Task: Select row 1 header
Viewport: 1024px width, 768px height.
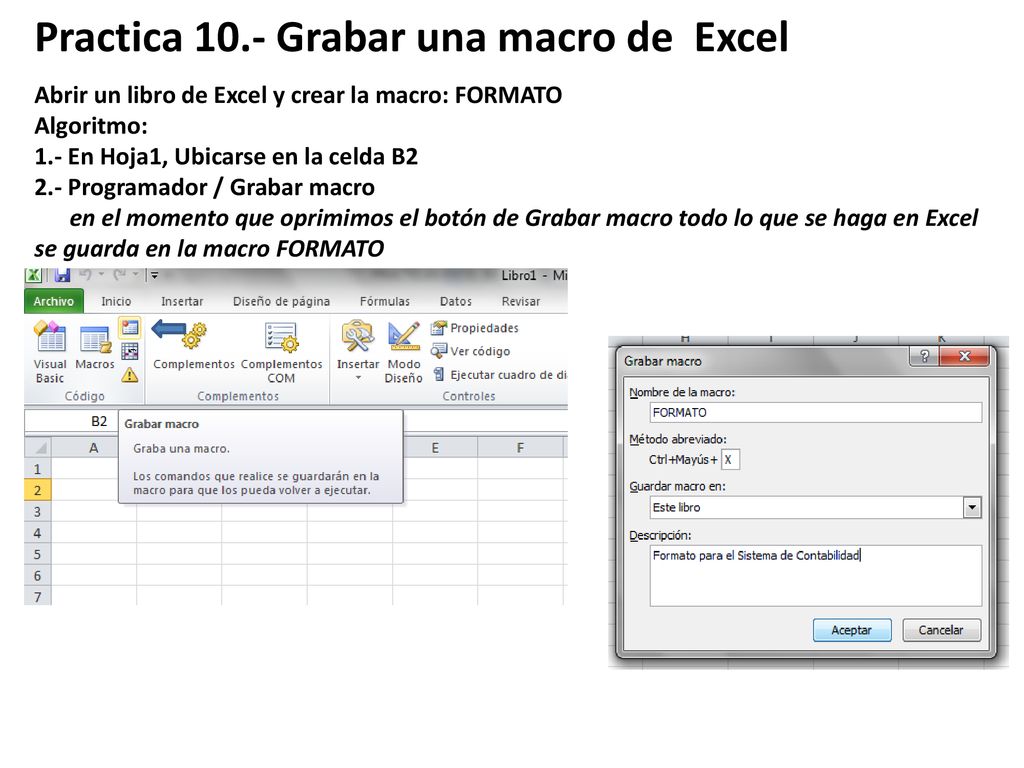Action: [37, 469]
